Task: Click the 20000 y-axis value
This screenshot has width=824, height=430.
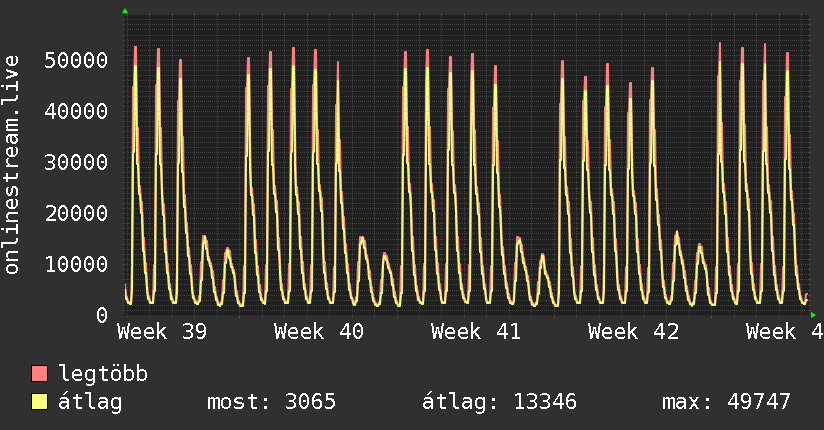Action: (76, 213)
